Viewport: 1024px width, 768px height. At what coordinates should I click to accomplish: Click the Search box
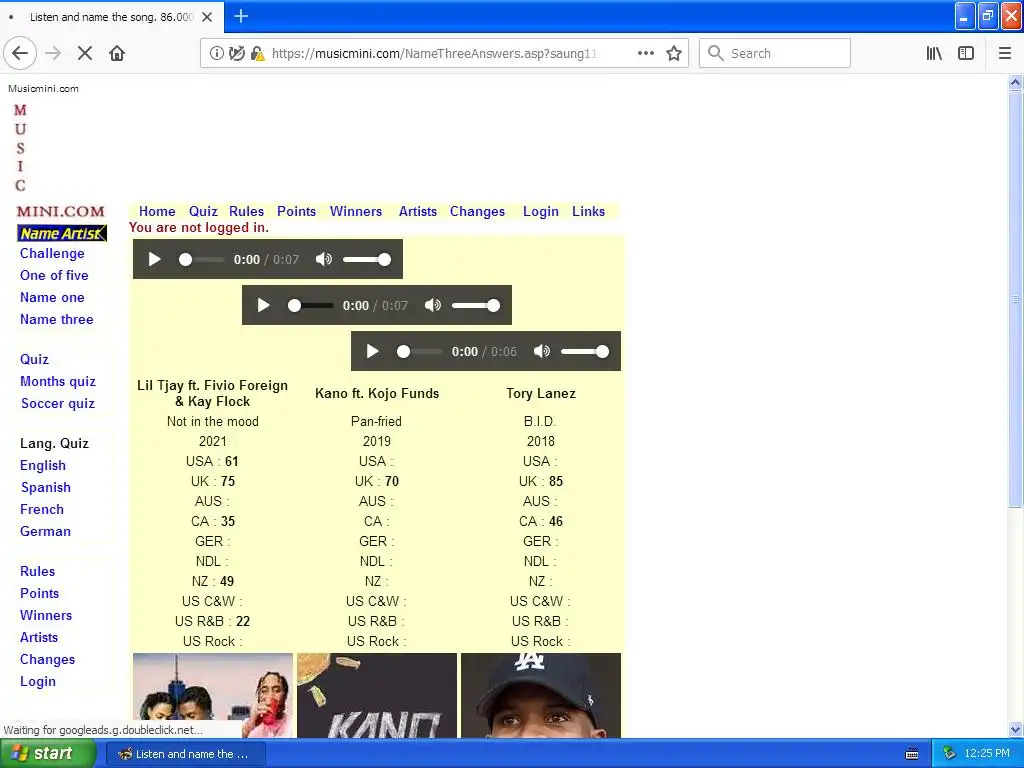click(x=775, y=53)
